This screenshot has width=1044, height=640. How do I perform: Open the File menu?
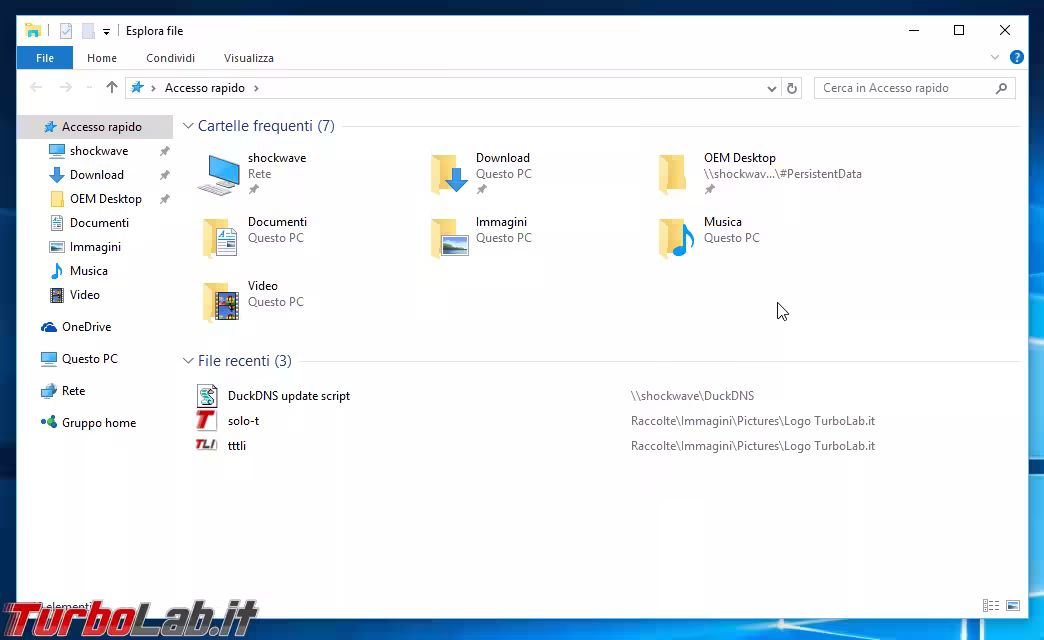[x=44, y=58]
